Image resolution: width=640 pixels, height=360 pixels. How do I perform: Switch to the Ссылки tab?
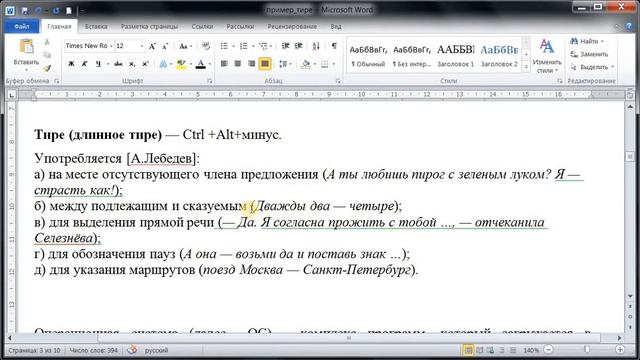202,26
